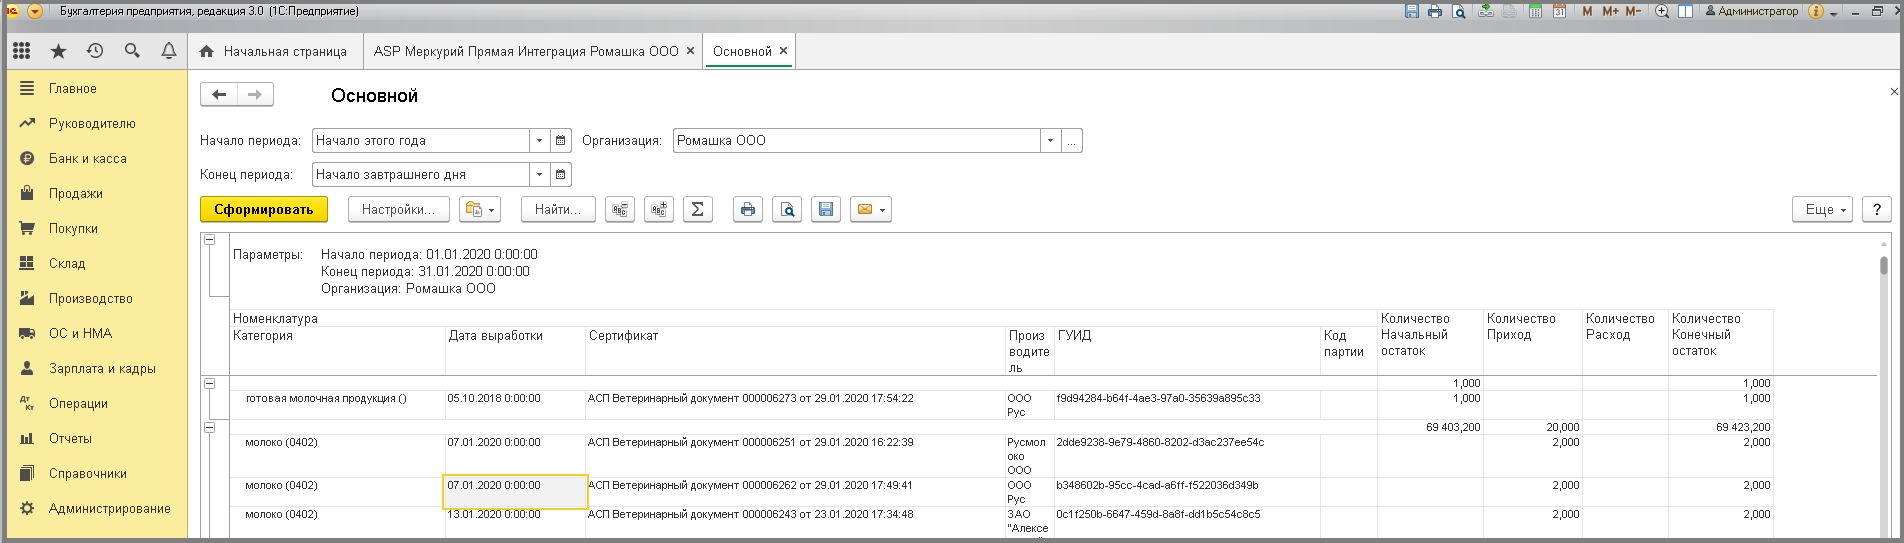Click the title bar save diskette icon
Screen dimensions: 1904x543
pyautogui.click(x=1412, y=11)
